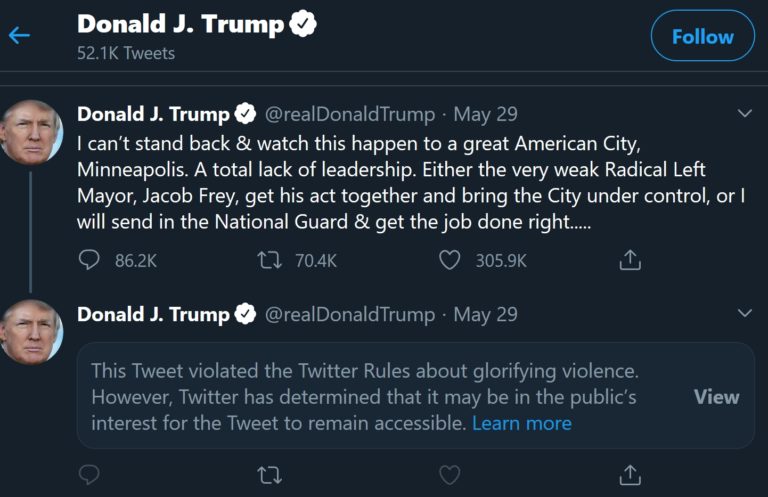Click the May 29 timestamp on first tweet
Image resolution: width=768 pixels, height=497 pixels.
485,114
